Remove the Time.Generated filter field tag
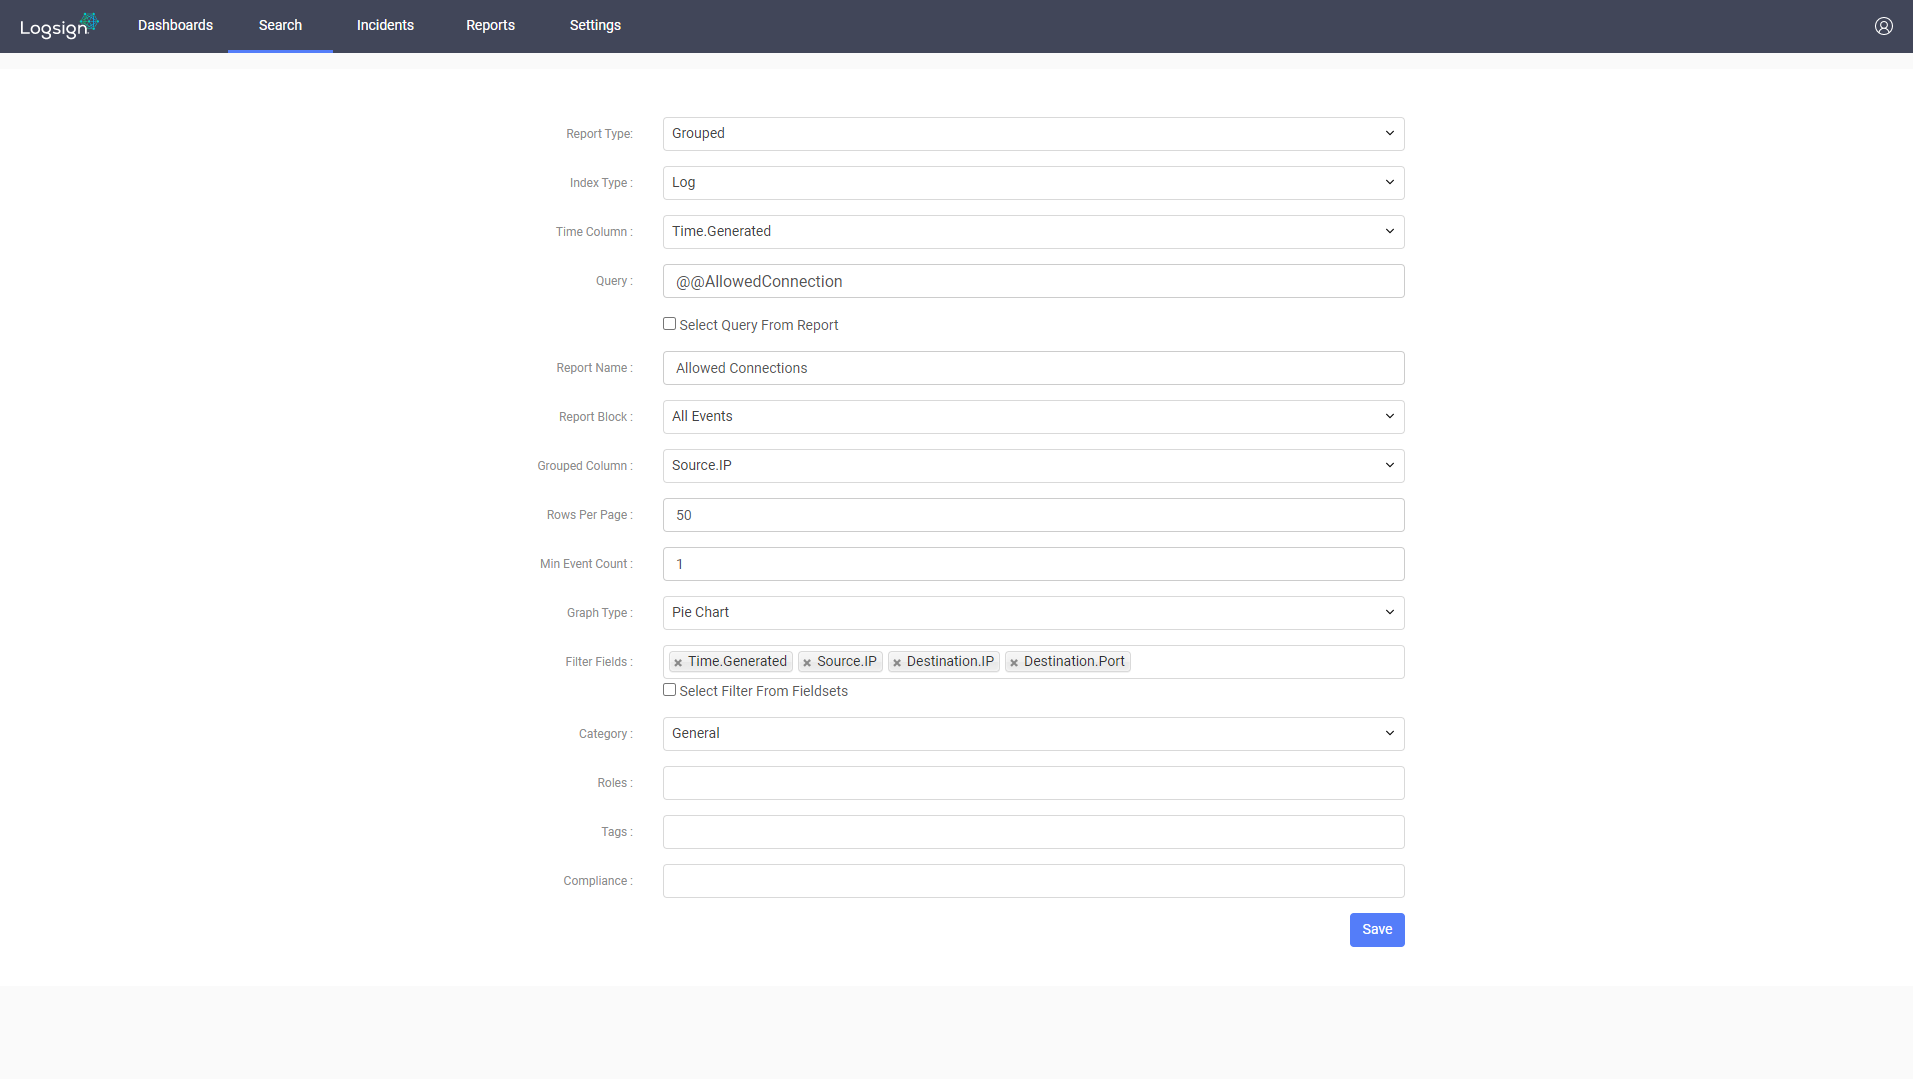Viewport: 1913px width, 1079px height. [x=678, y=662]
